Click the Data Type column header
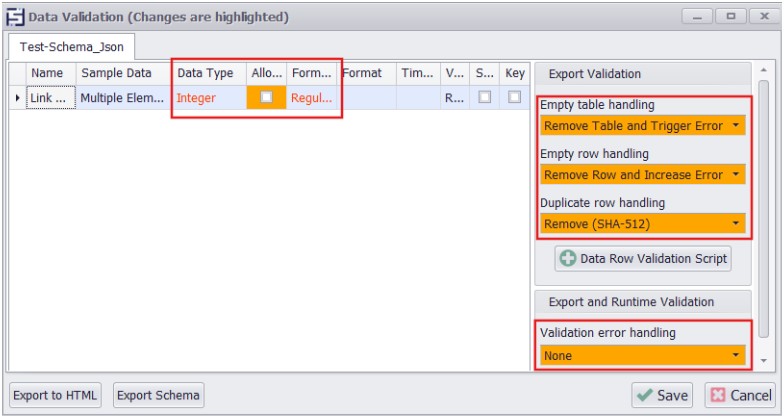The image size is (783, 417). click(x=205, y=73)
